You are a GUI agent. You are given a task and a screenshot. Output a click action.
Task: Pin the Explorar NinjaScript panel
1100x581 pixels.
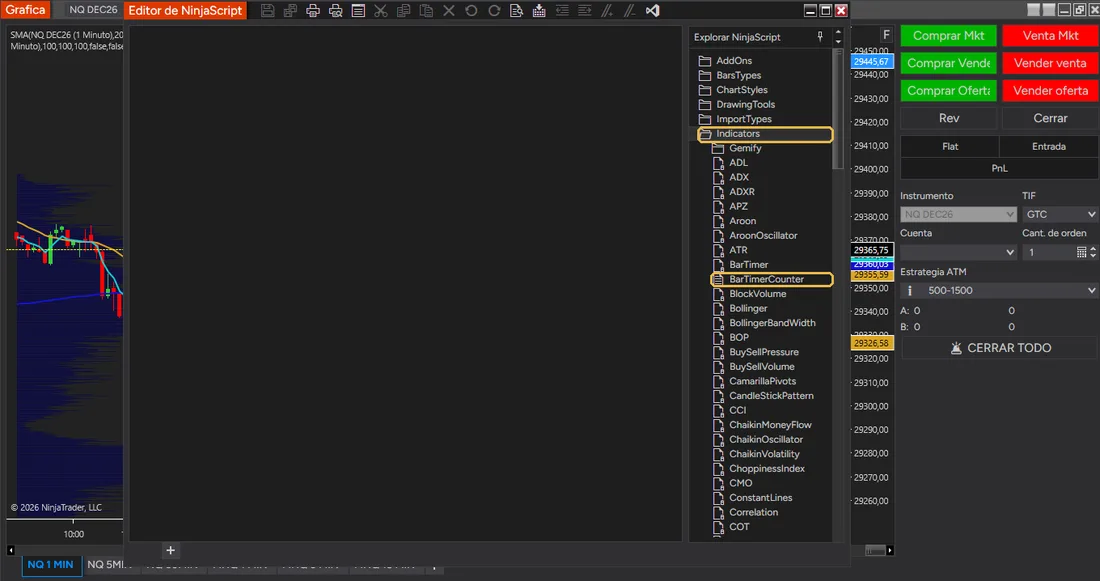coord(820,36)
